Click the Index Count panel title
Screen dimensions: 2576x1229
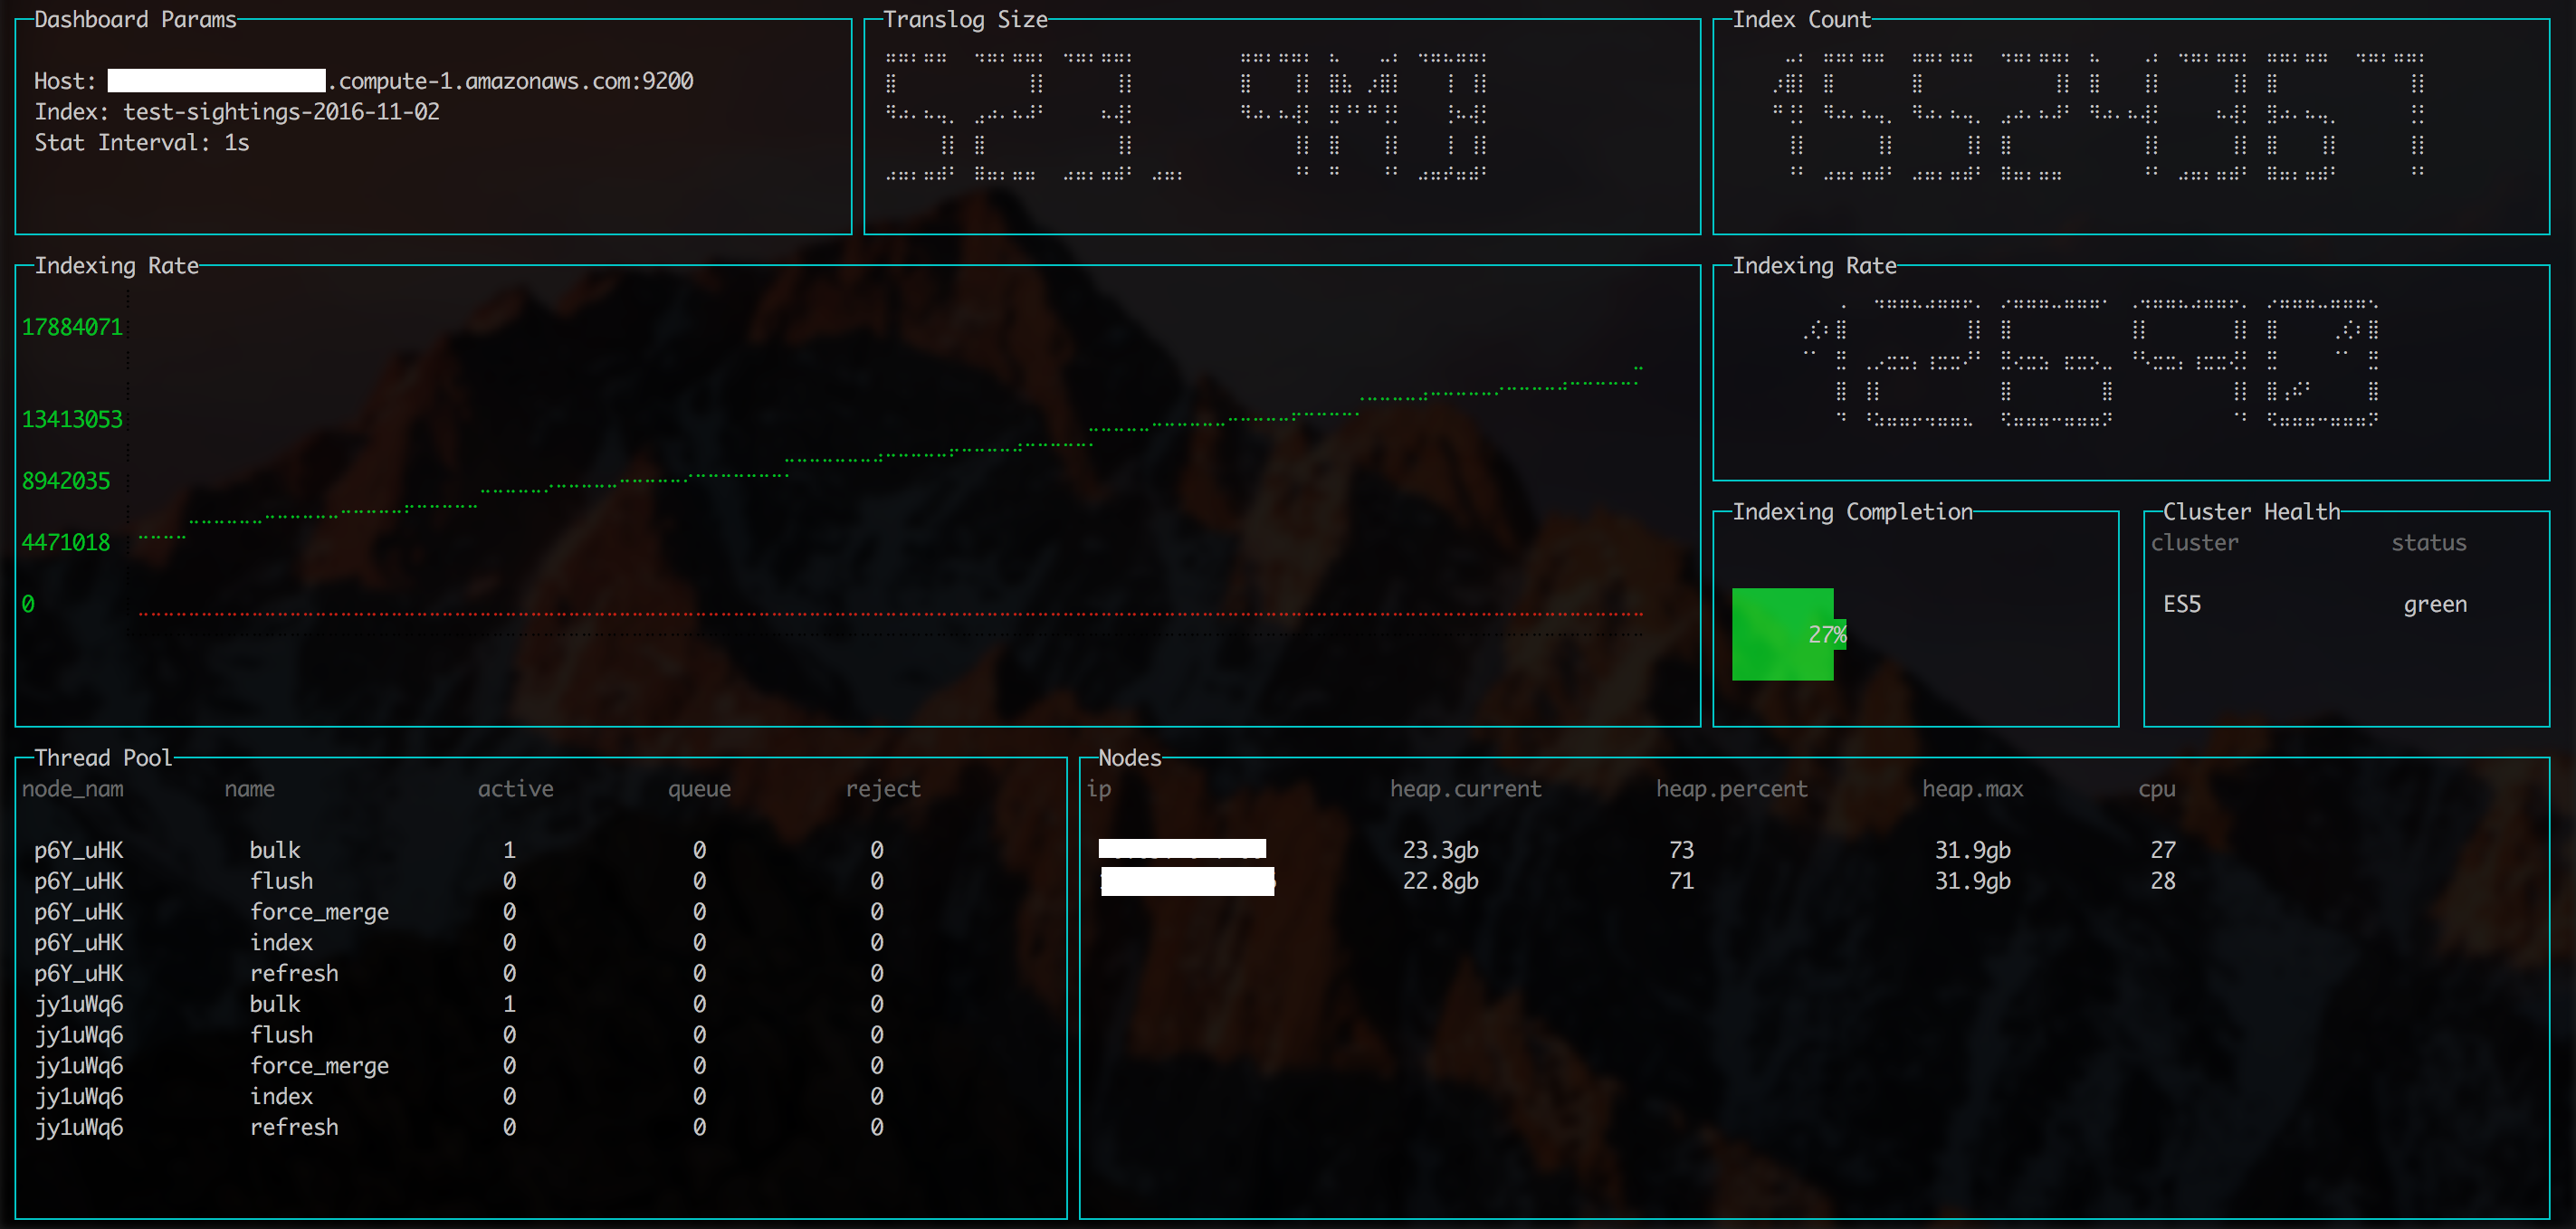1800,20
